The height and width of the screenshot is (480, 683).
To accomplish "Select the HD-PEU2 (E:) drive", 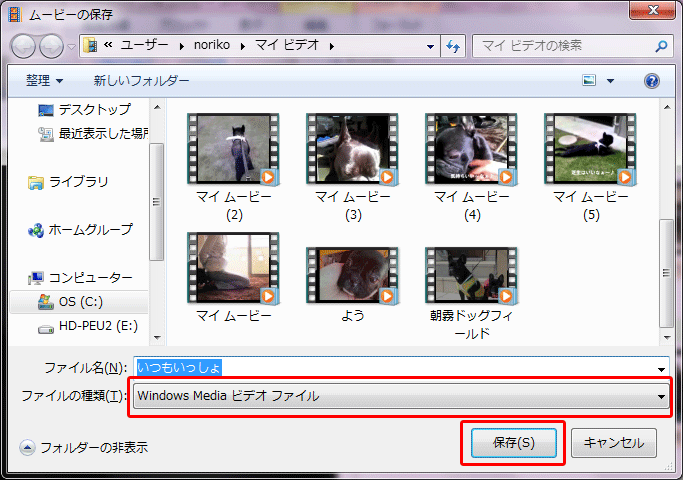I will point(98,328).
